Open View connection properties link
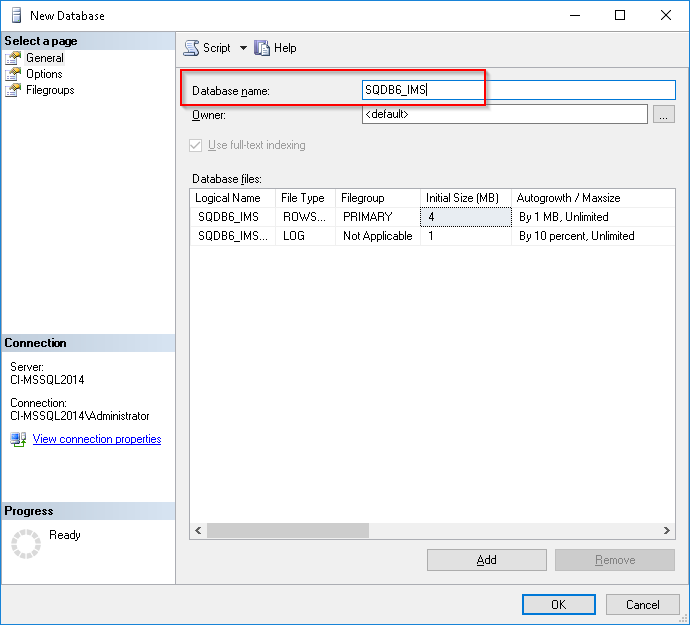690x625 pixels. 97,439
